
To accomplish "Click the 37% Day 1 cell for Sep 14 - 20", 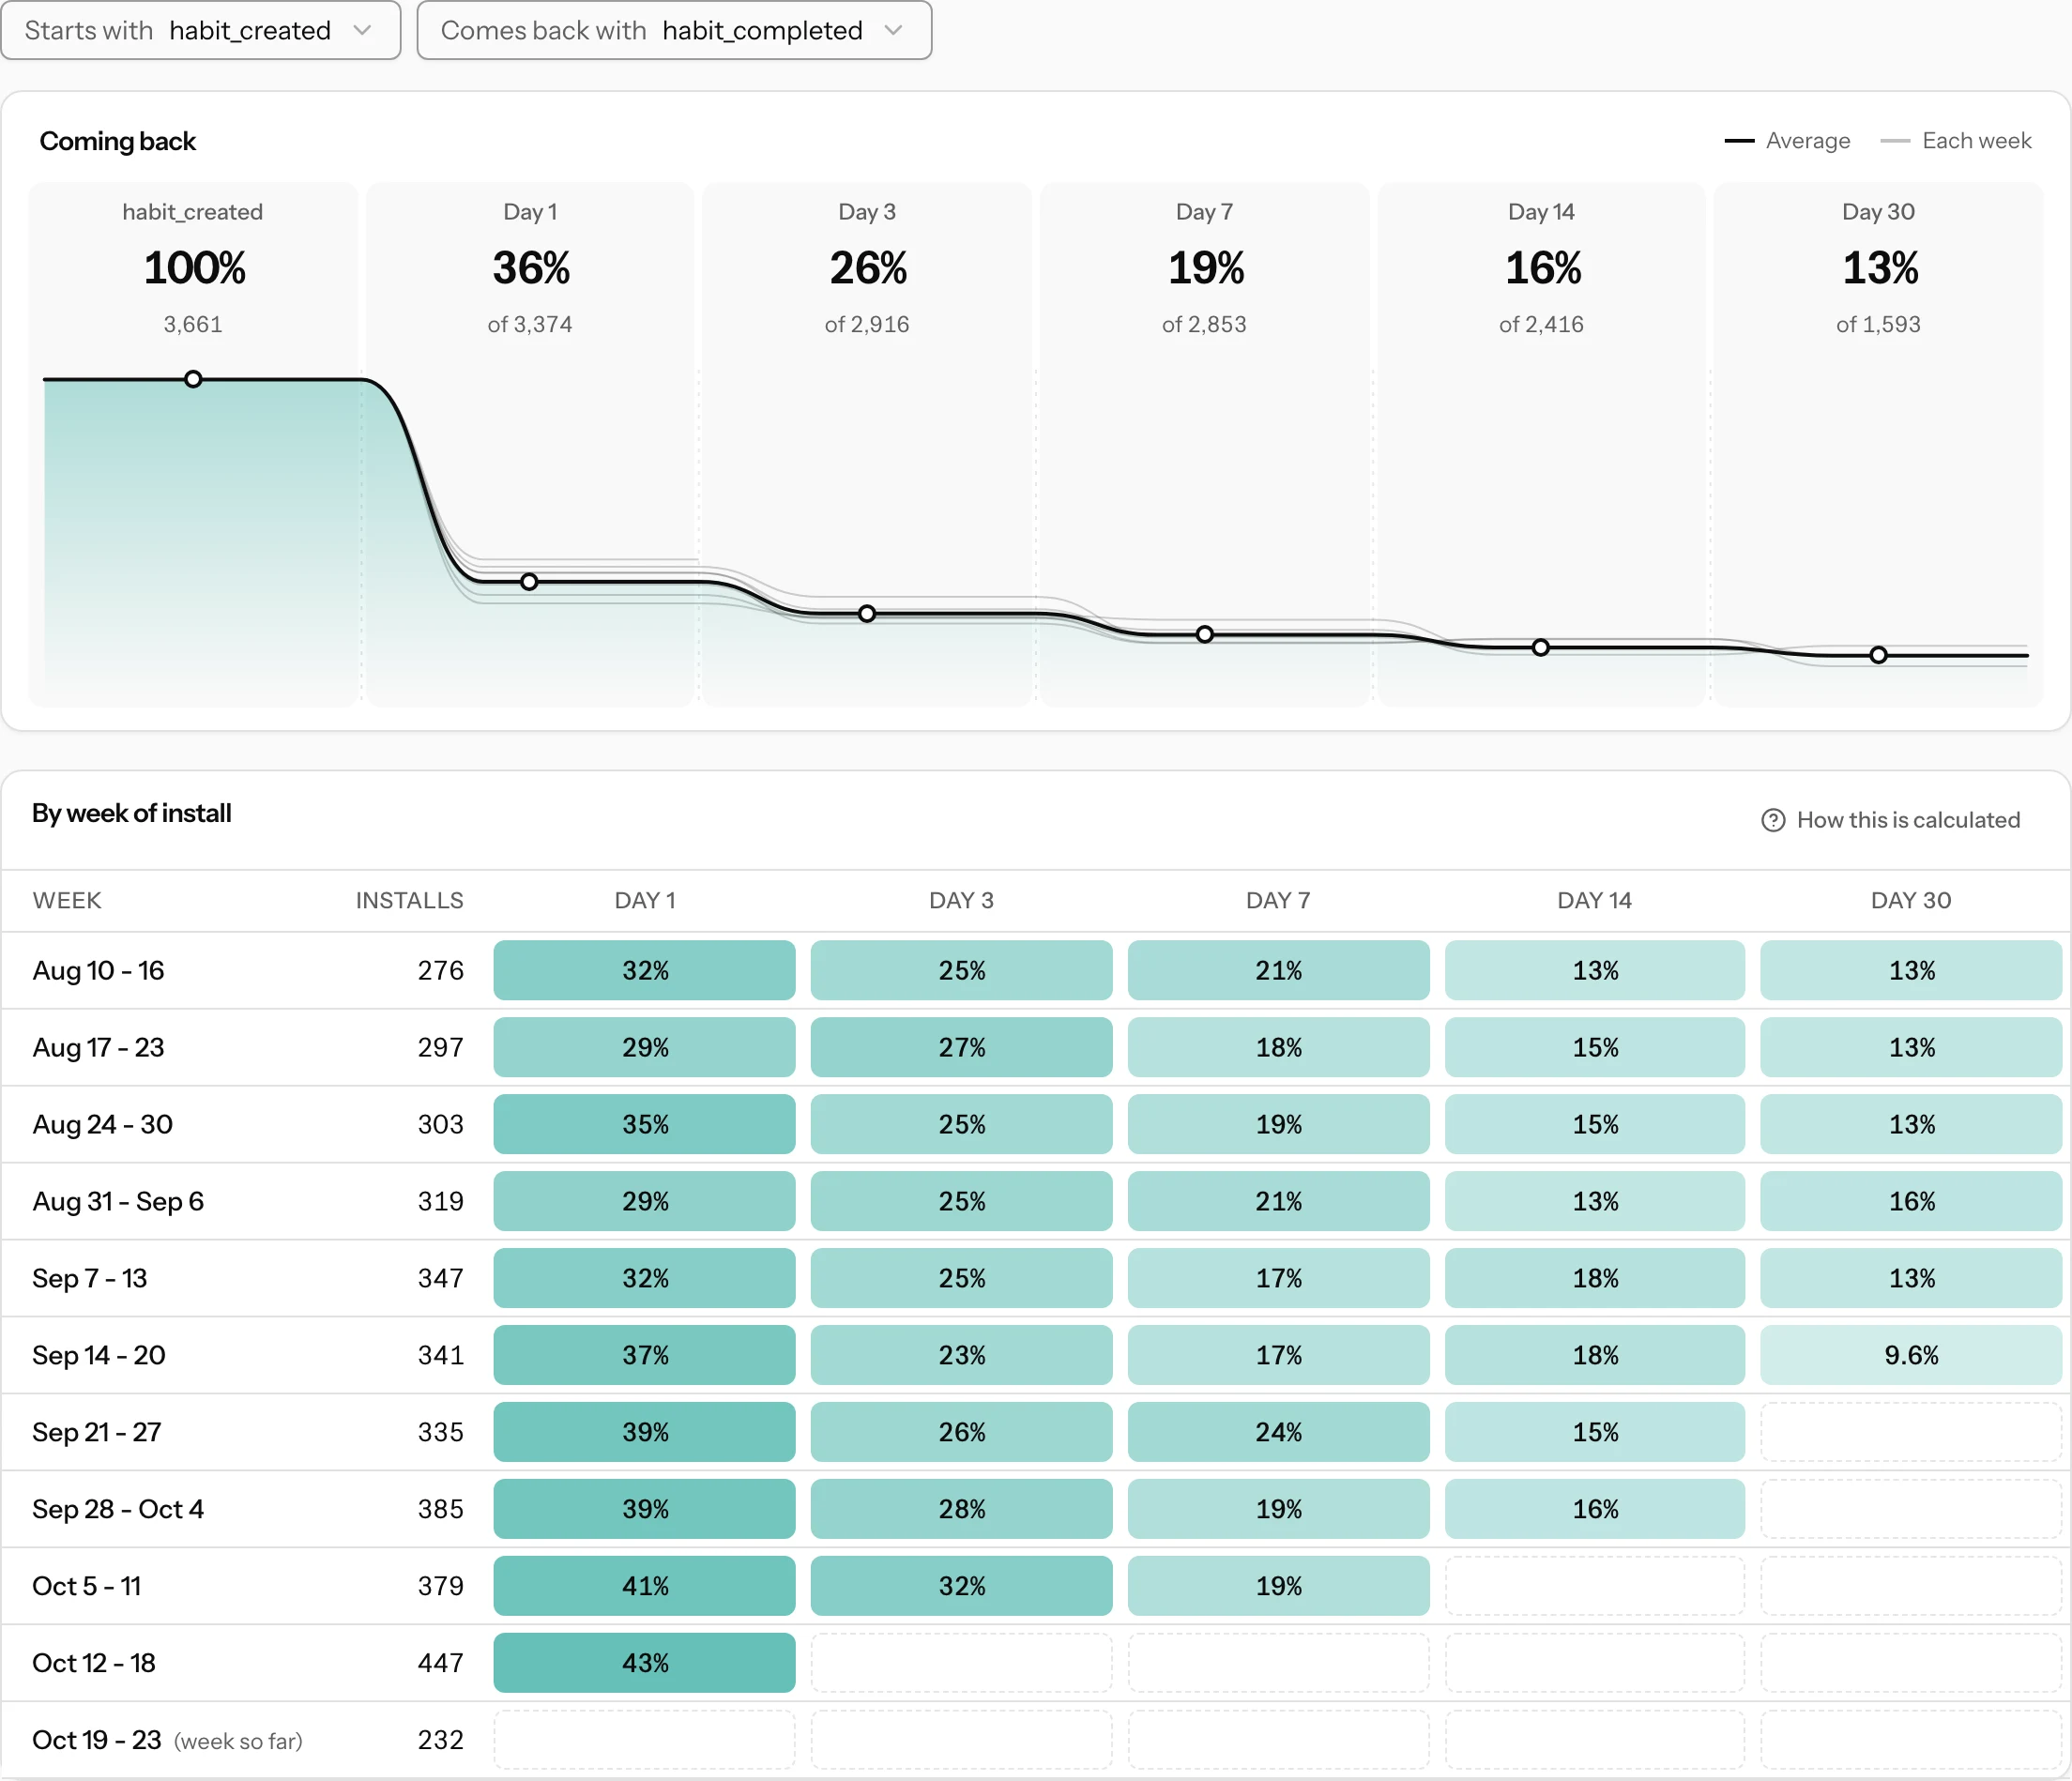I will point(645,1355).
